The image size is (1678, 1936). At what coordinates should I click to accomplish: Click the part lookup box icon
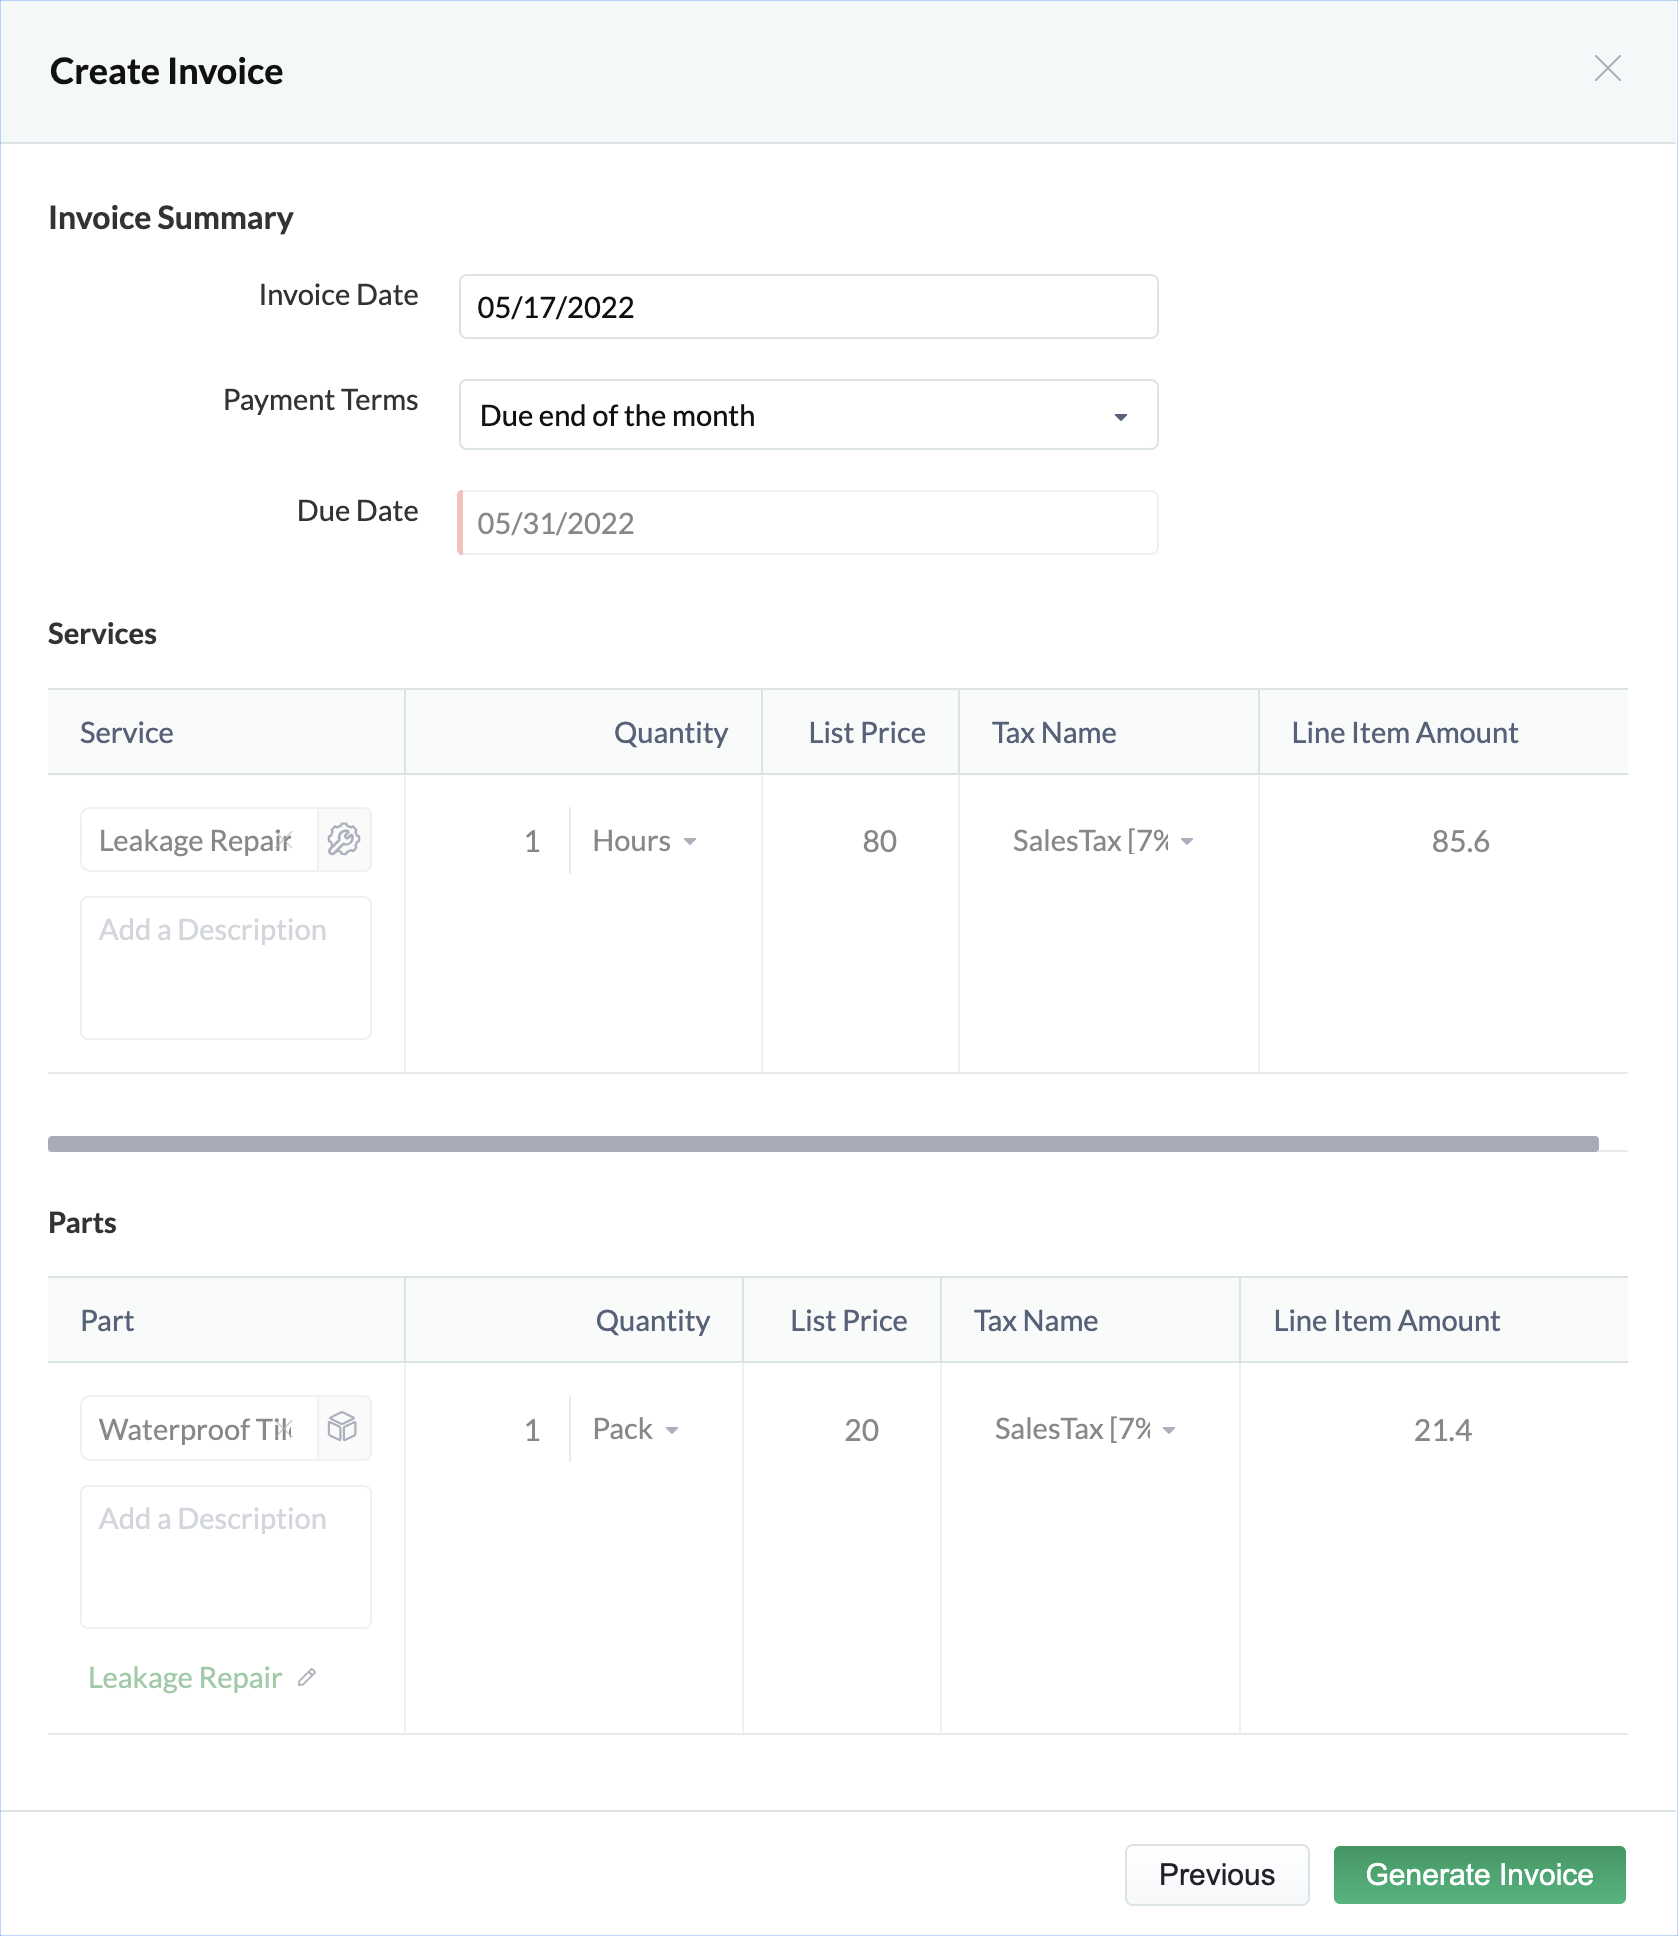click(343, 1428)
